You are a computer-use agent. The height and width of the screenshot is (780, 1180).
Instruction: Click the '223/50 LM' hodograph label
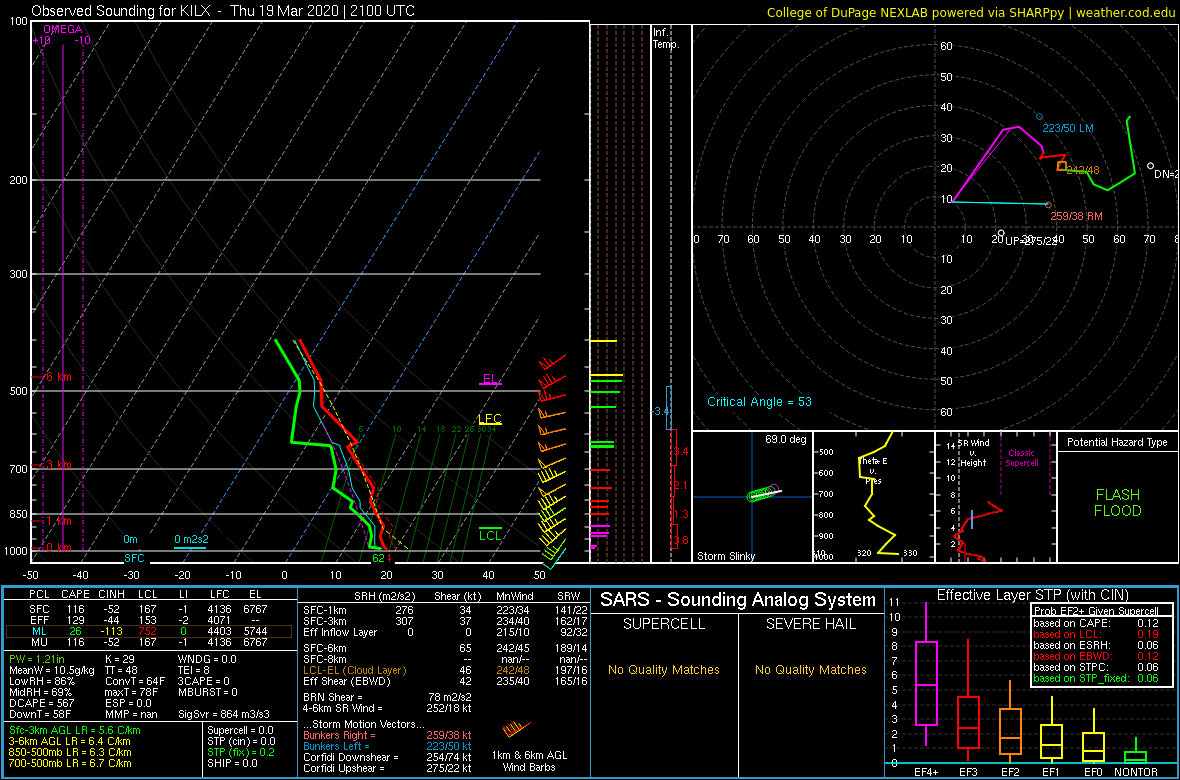(1066, 129)
